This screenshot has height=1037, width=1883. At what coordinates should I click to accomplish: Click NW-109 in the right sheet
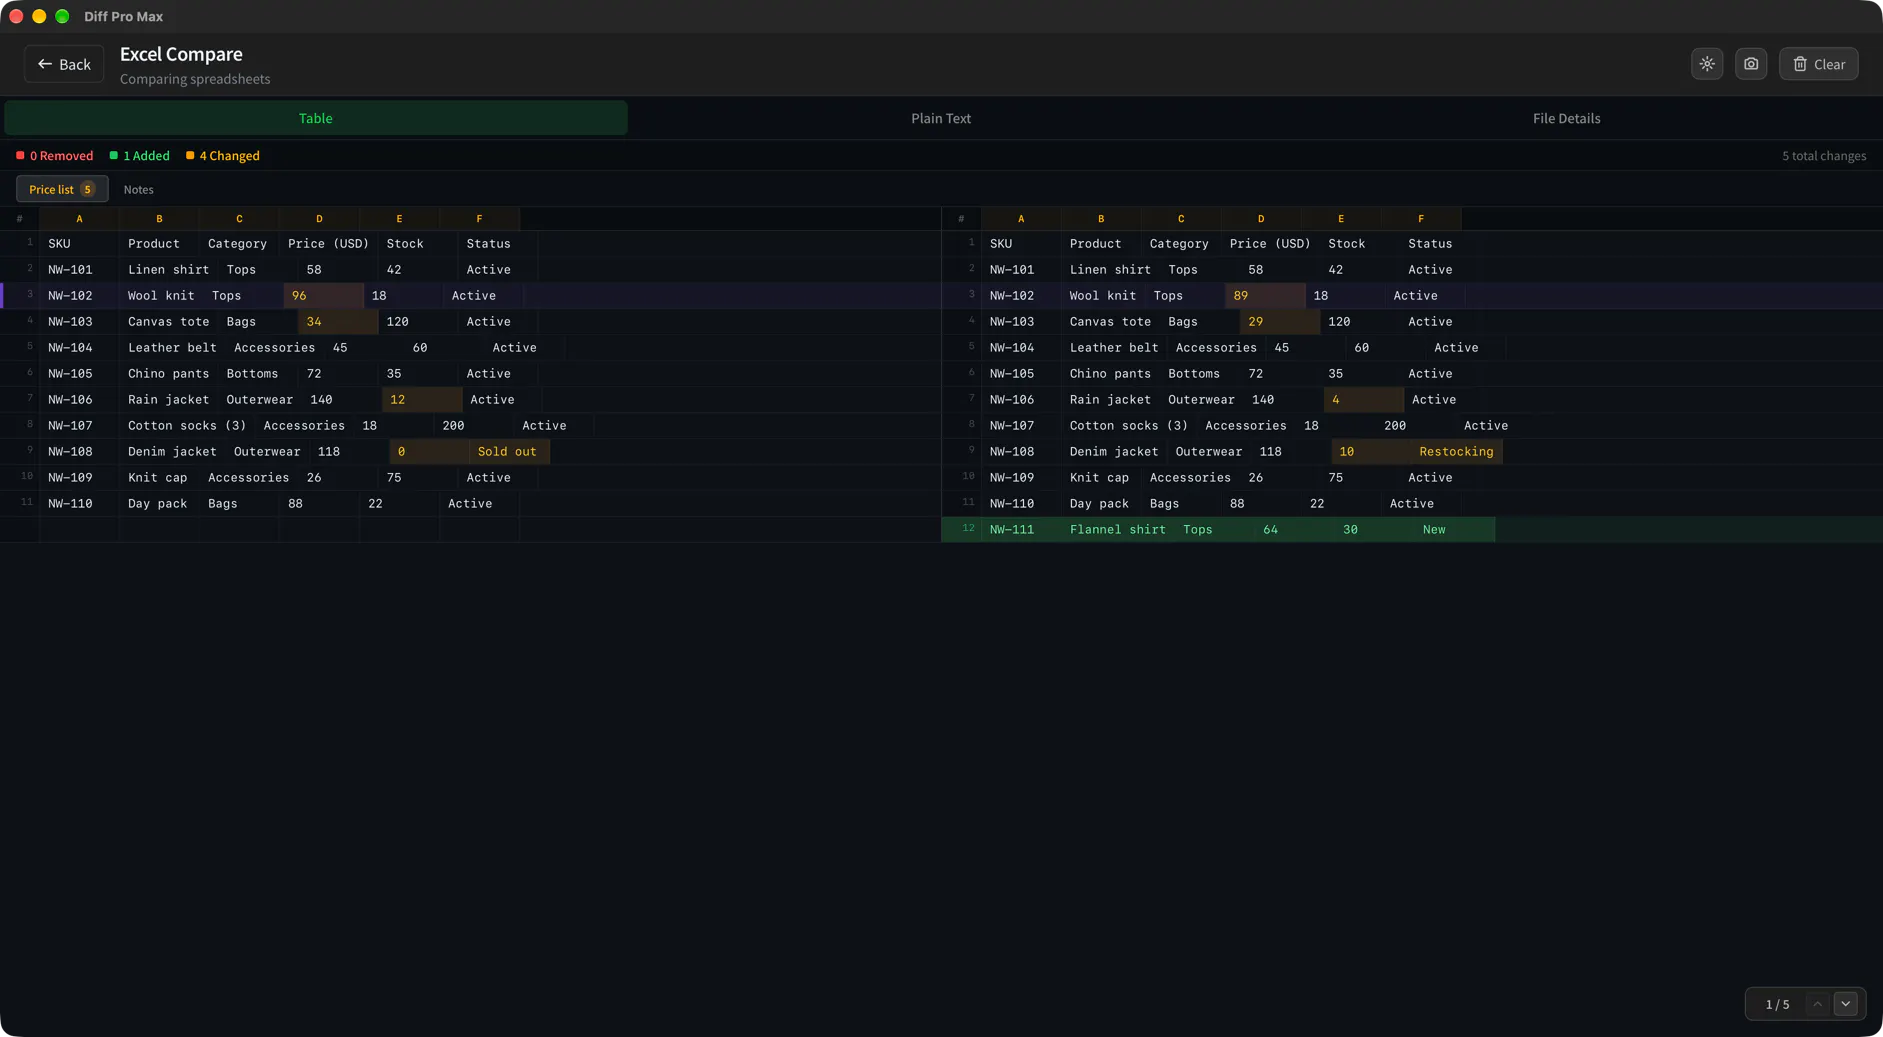point(1021,478)
